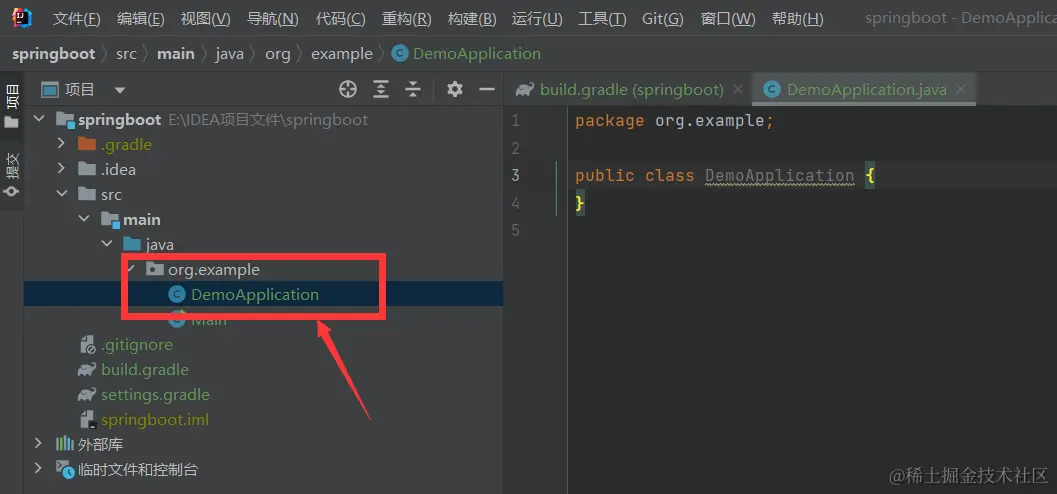Open the 编辑(E) menu

coord(140,19)
